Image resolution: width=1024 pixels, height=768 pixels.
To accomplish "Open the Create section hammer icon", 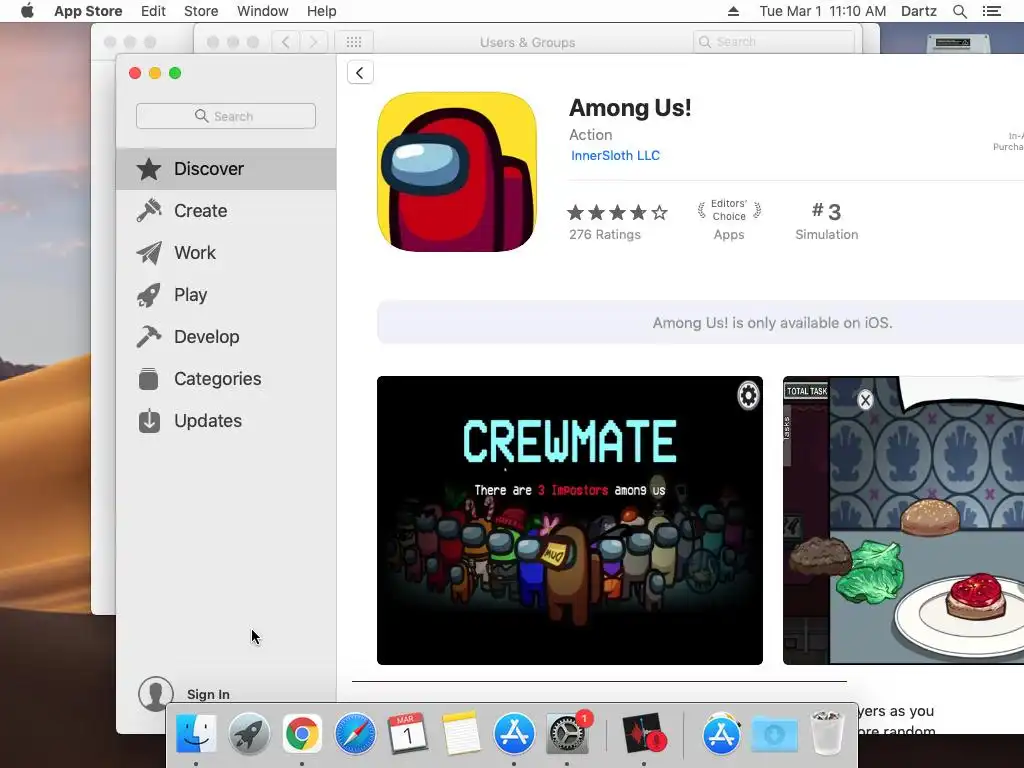I will 149,211.
